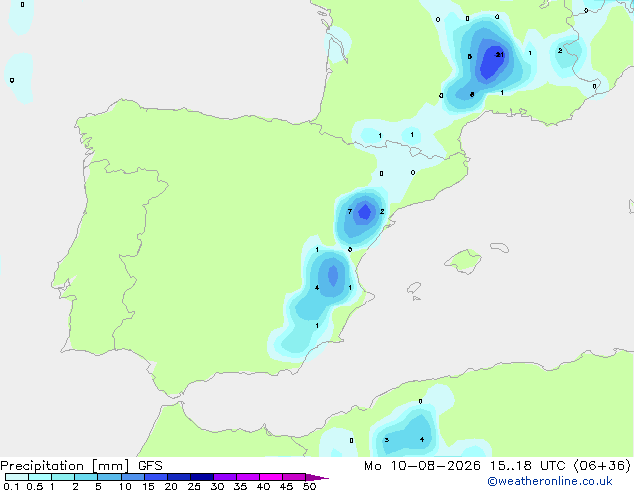Click the '0.5' legend scale label
634x490 pixels.
point(35,486)
